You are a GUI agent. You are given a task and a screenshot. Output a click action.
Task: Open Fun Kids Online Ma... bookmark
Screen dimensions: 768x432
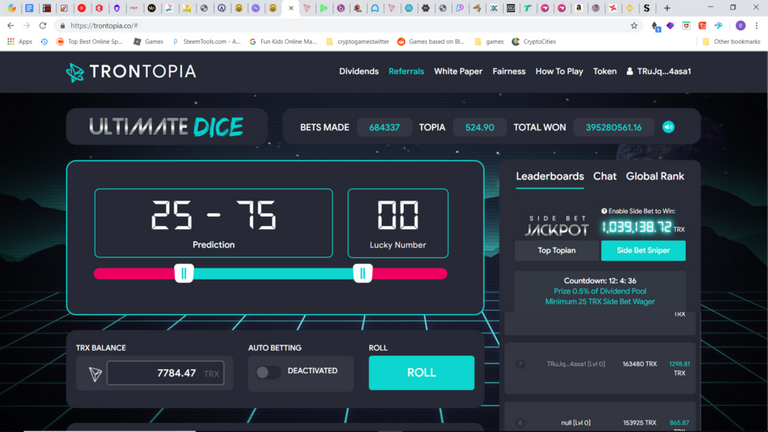[283, 42]
